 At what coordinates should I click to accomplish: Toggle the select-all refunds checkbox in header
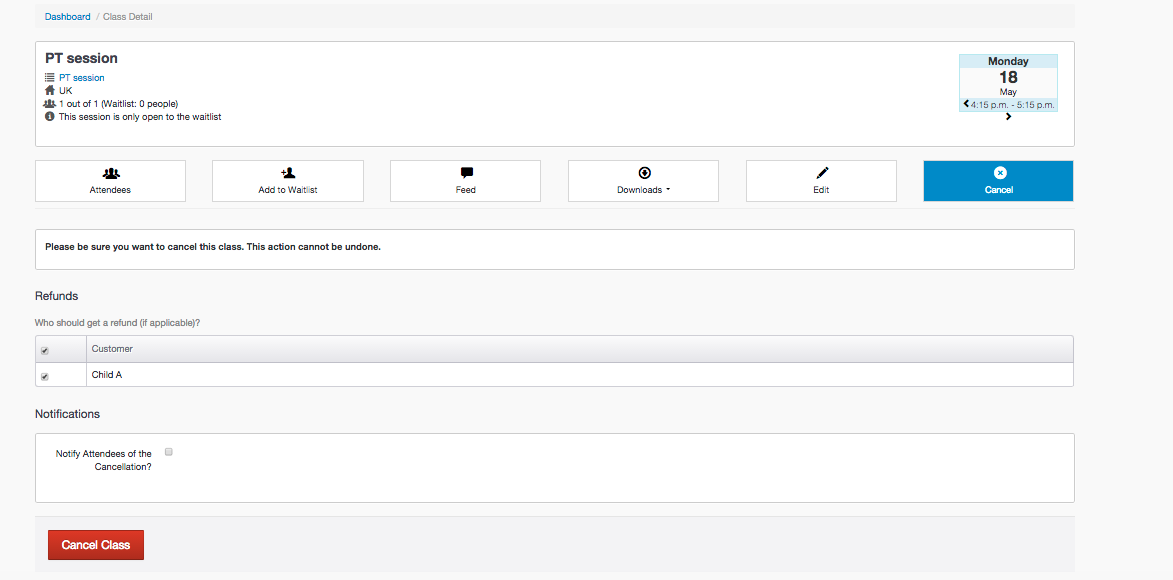44,350
